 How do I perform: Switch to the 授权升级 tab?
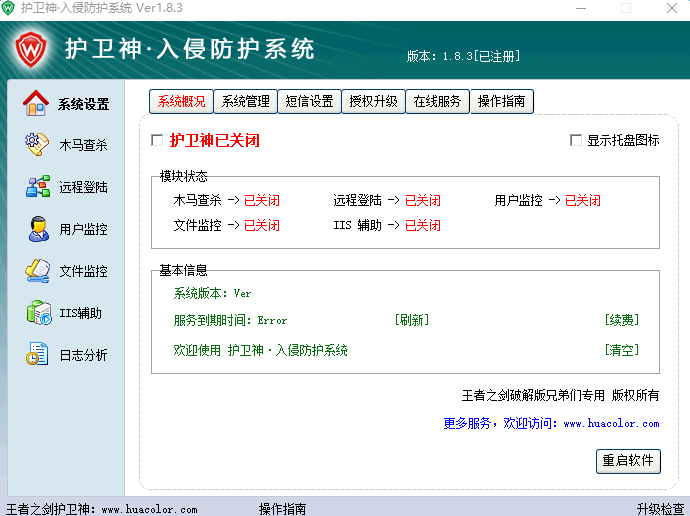point(373,102)
